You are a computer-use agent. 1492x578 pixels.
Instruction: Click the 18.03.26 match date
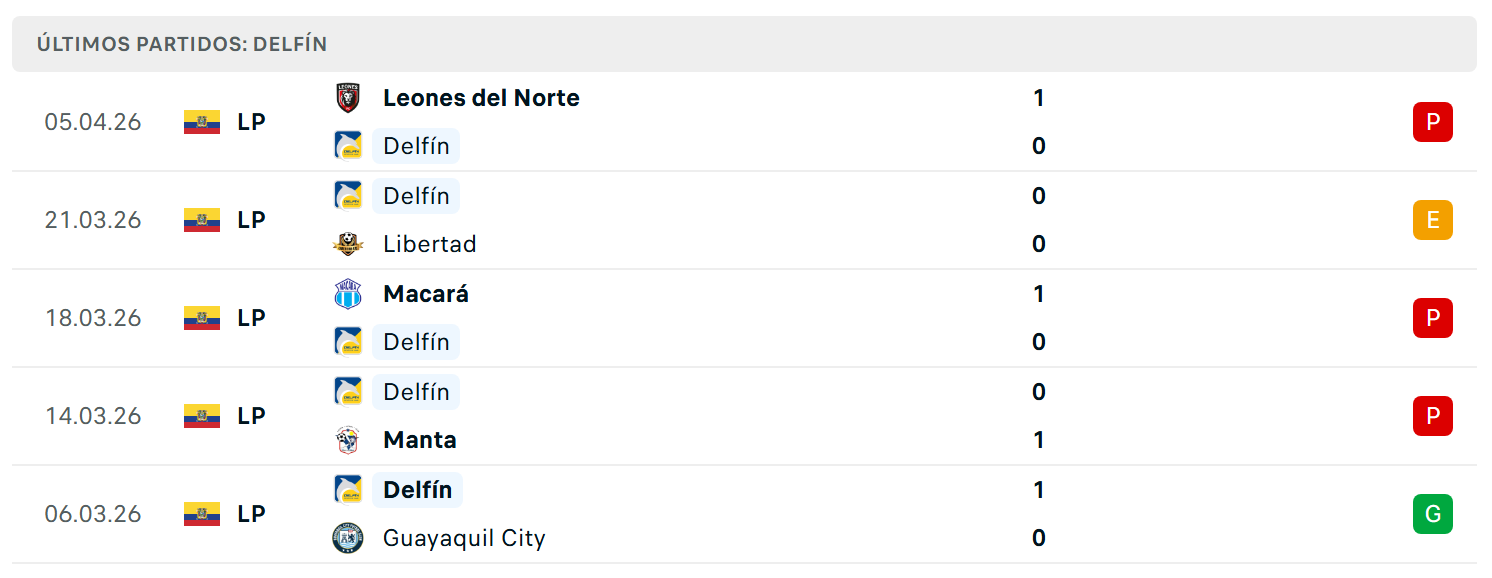point(93,318)
